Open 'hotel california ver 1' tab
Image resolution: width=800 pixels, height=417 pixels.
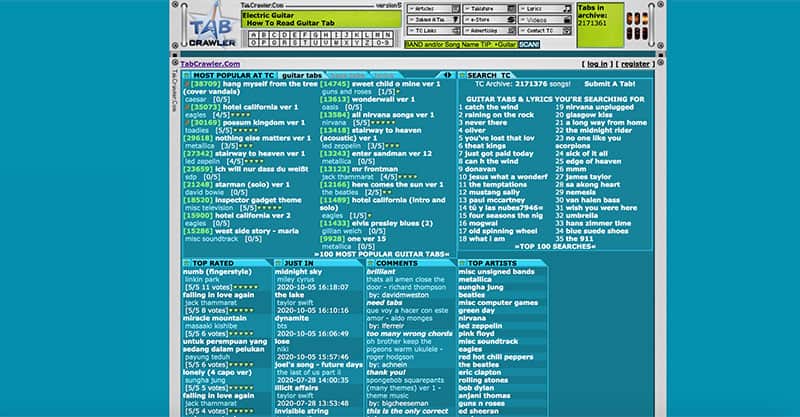click(x=260, y=107)
